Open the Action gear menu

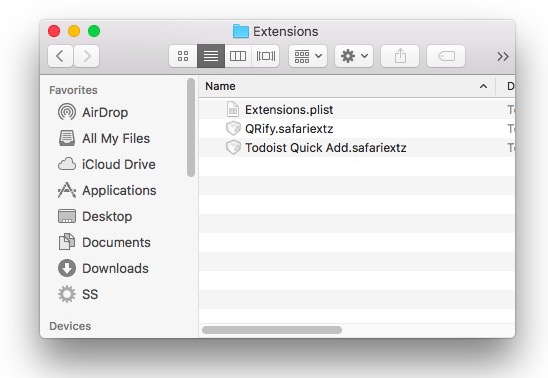pos(354,56)
